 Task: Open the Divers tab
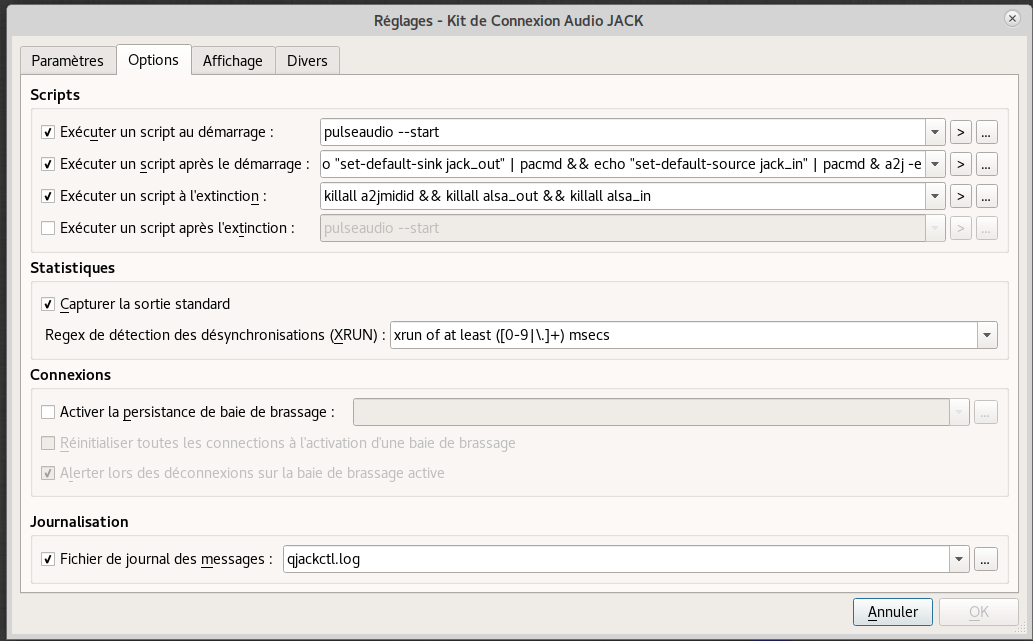[307, 60]
